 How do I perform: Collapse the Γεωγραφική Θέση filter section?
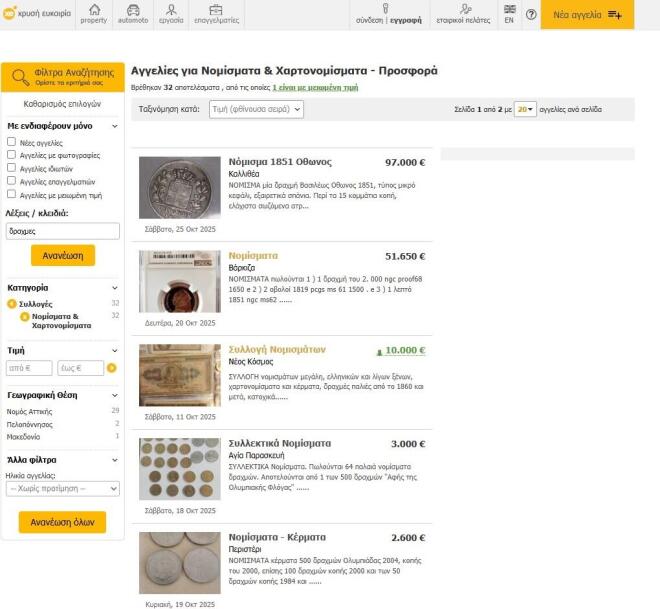(x=114, y=395)
